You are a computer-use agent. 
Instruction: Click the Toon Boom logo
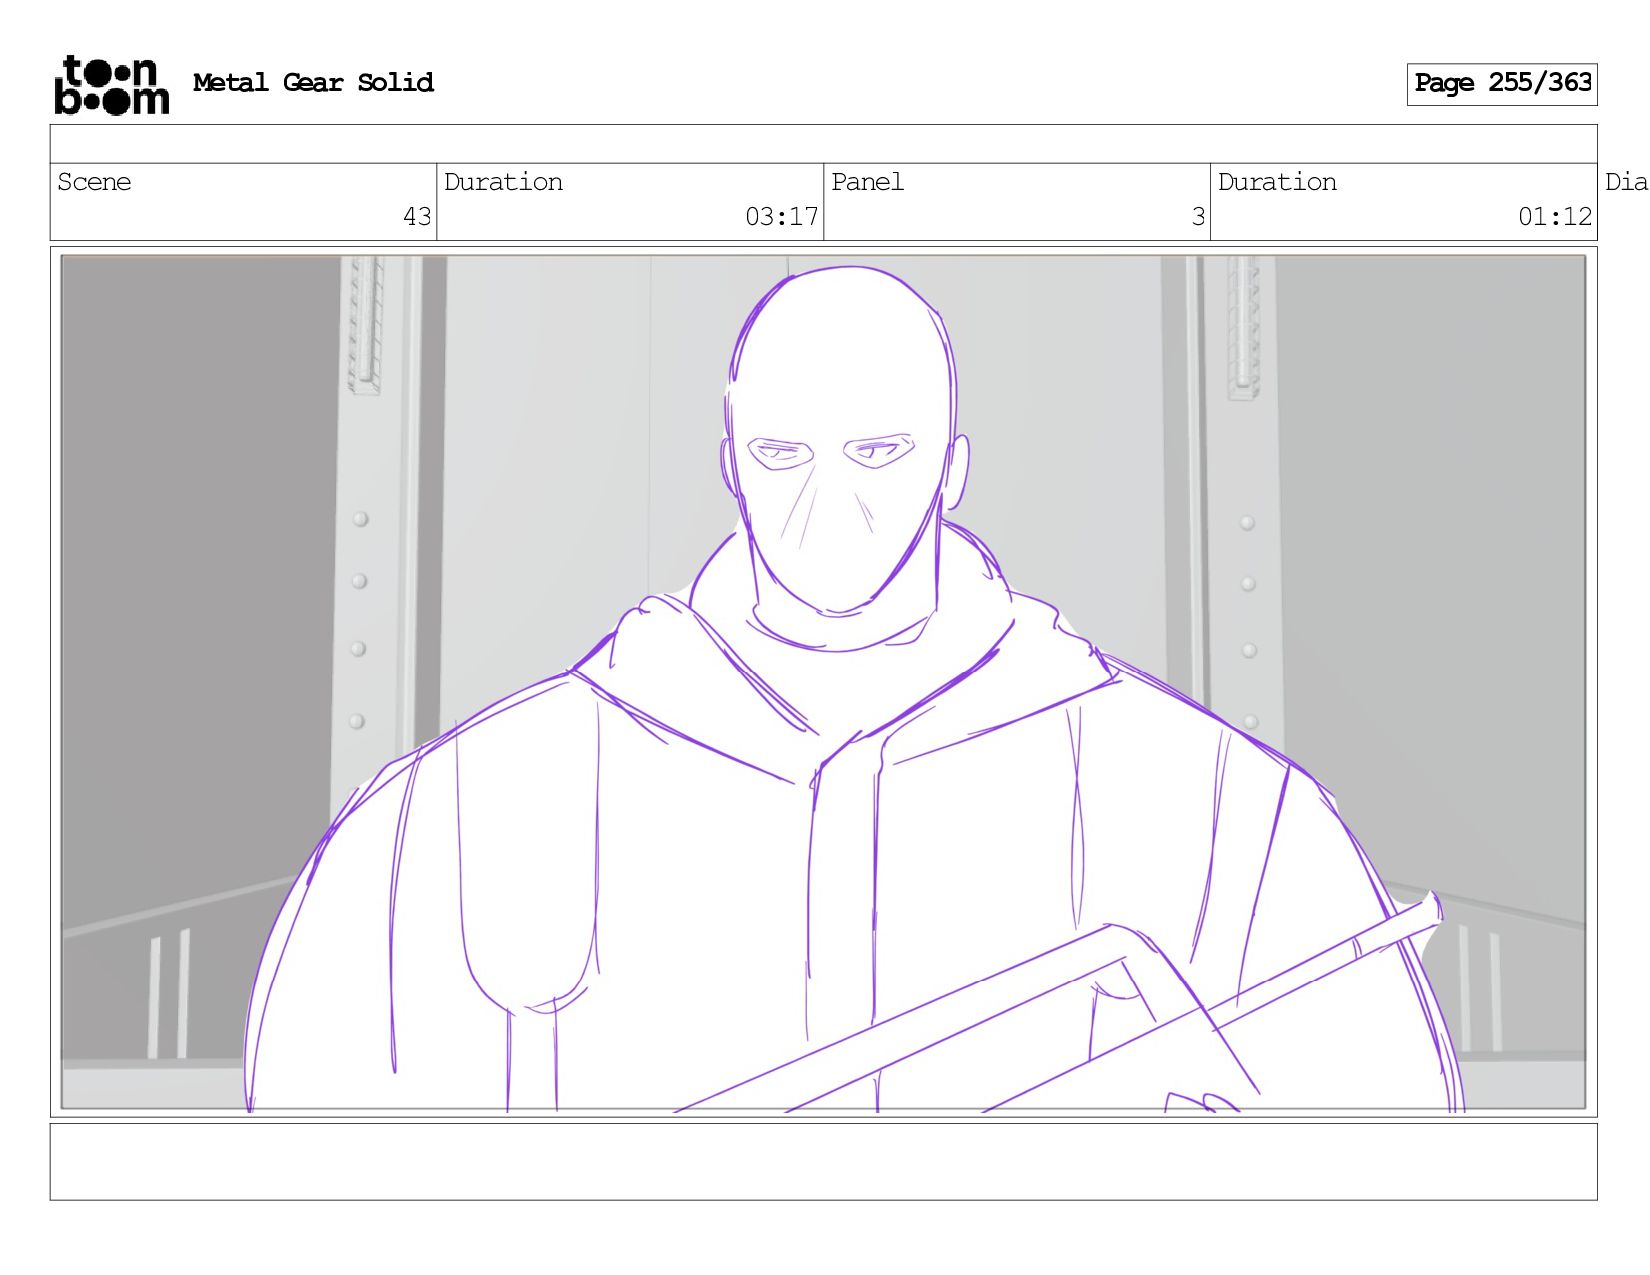tap(111, 85)
